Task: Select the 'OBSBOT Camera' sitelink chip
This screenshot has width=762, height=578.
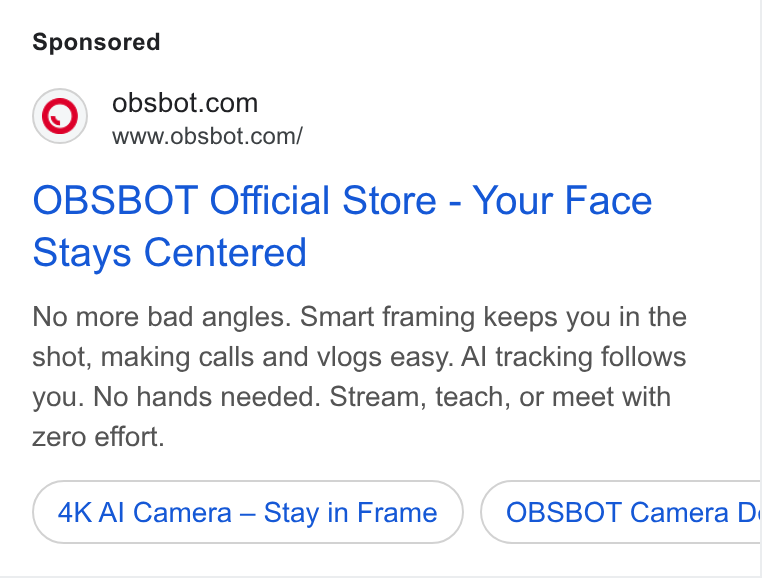Action: [621, 512]
